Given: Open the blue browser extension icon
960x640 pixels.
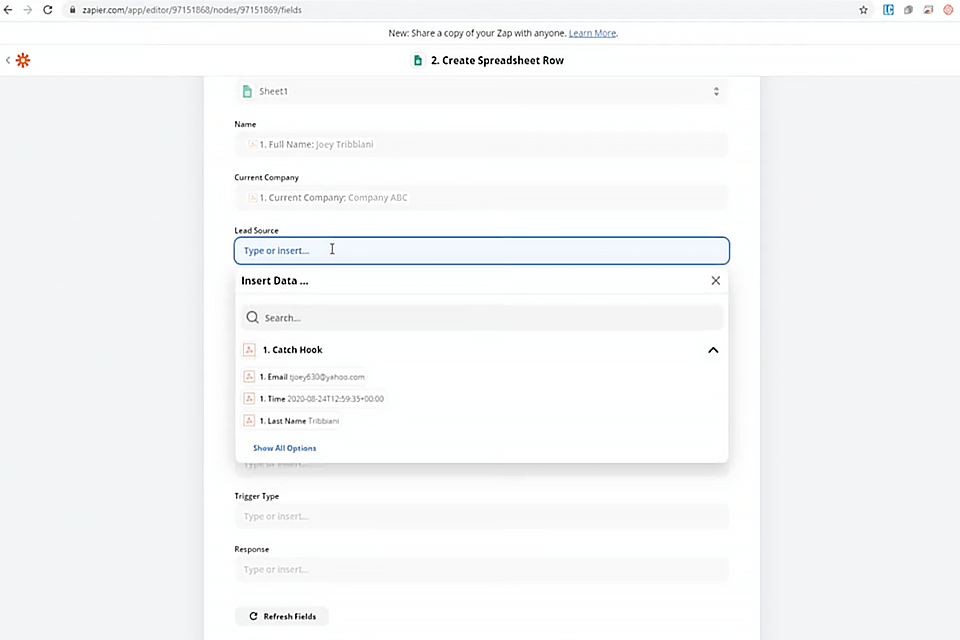Looking at the screenshot, I should pos(888,10).
